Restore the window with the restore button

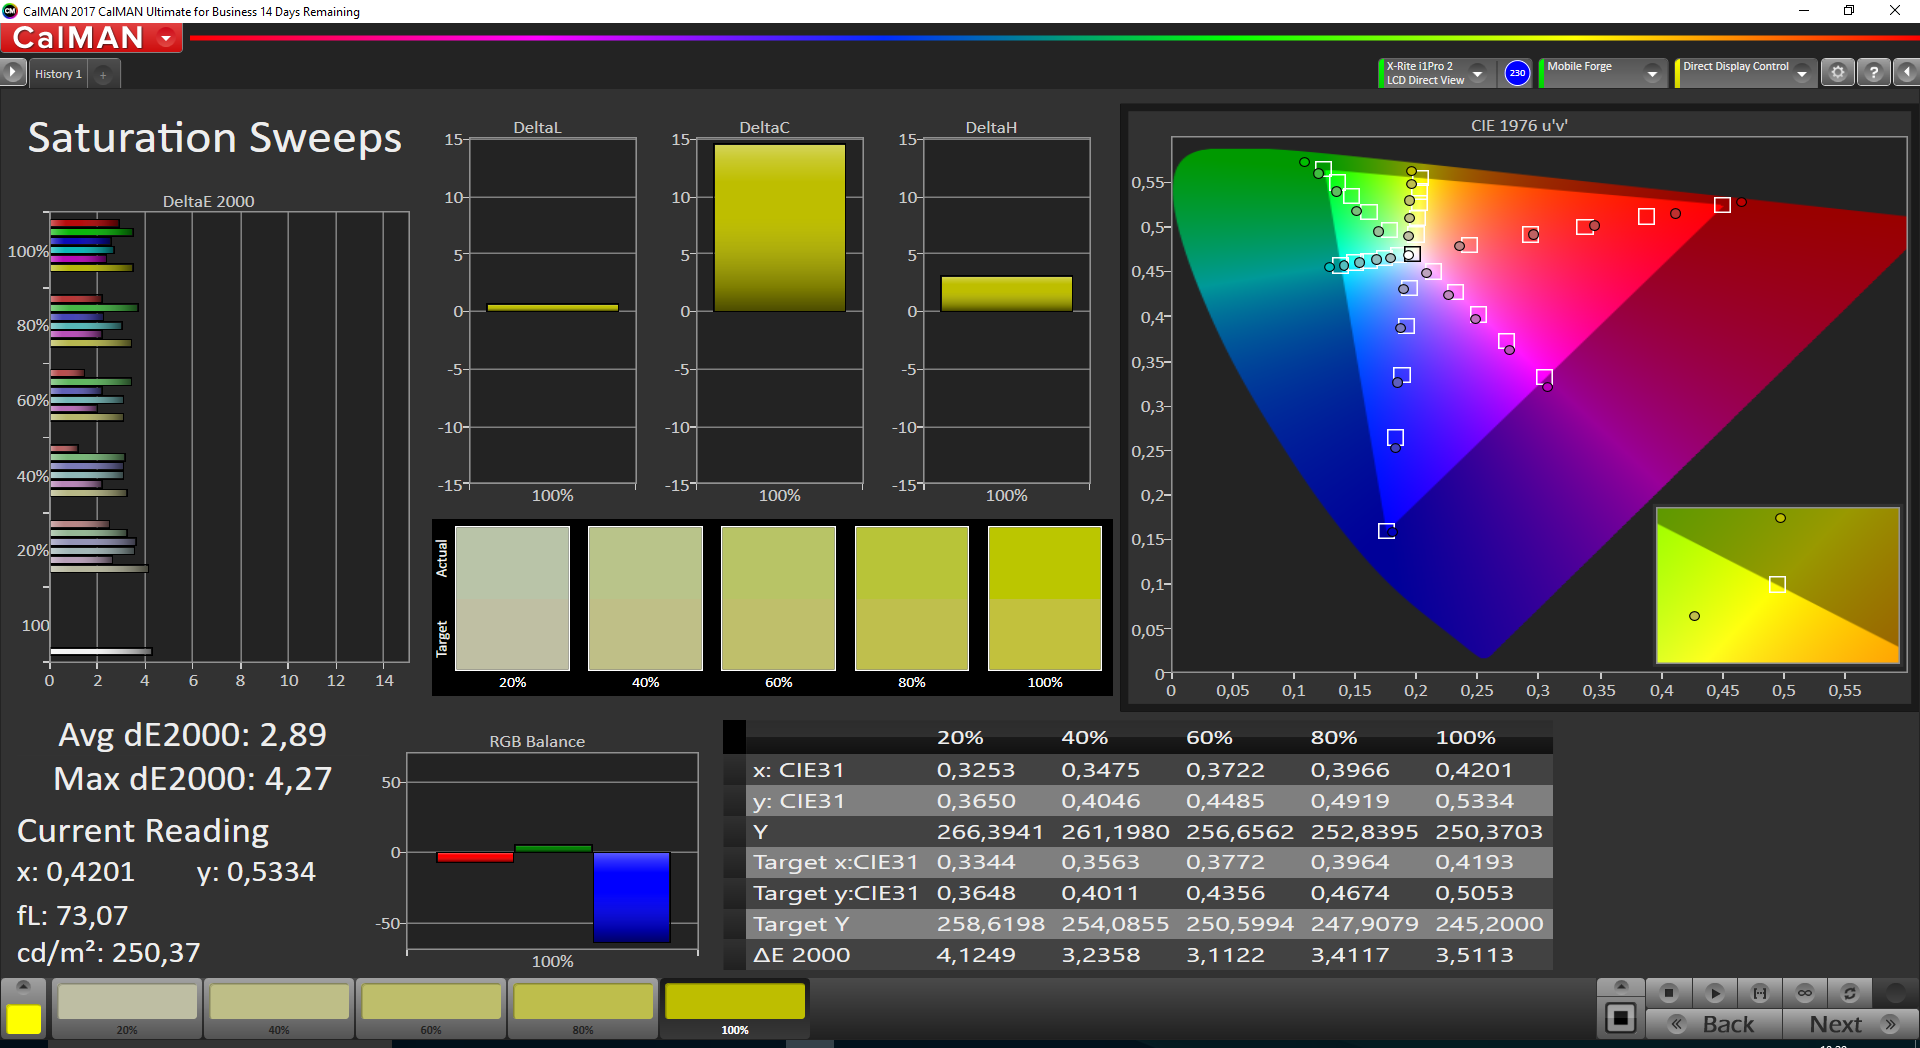click(x=1849, y=11)
